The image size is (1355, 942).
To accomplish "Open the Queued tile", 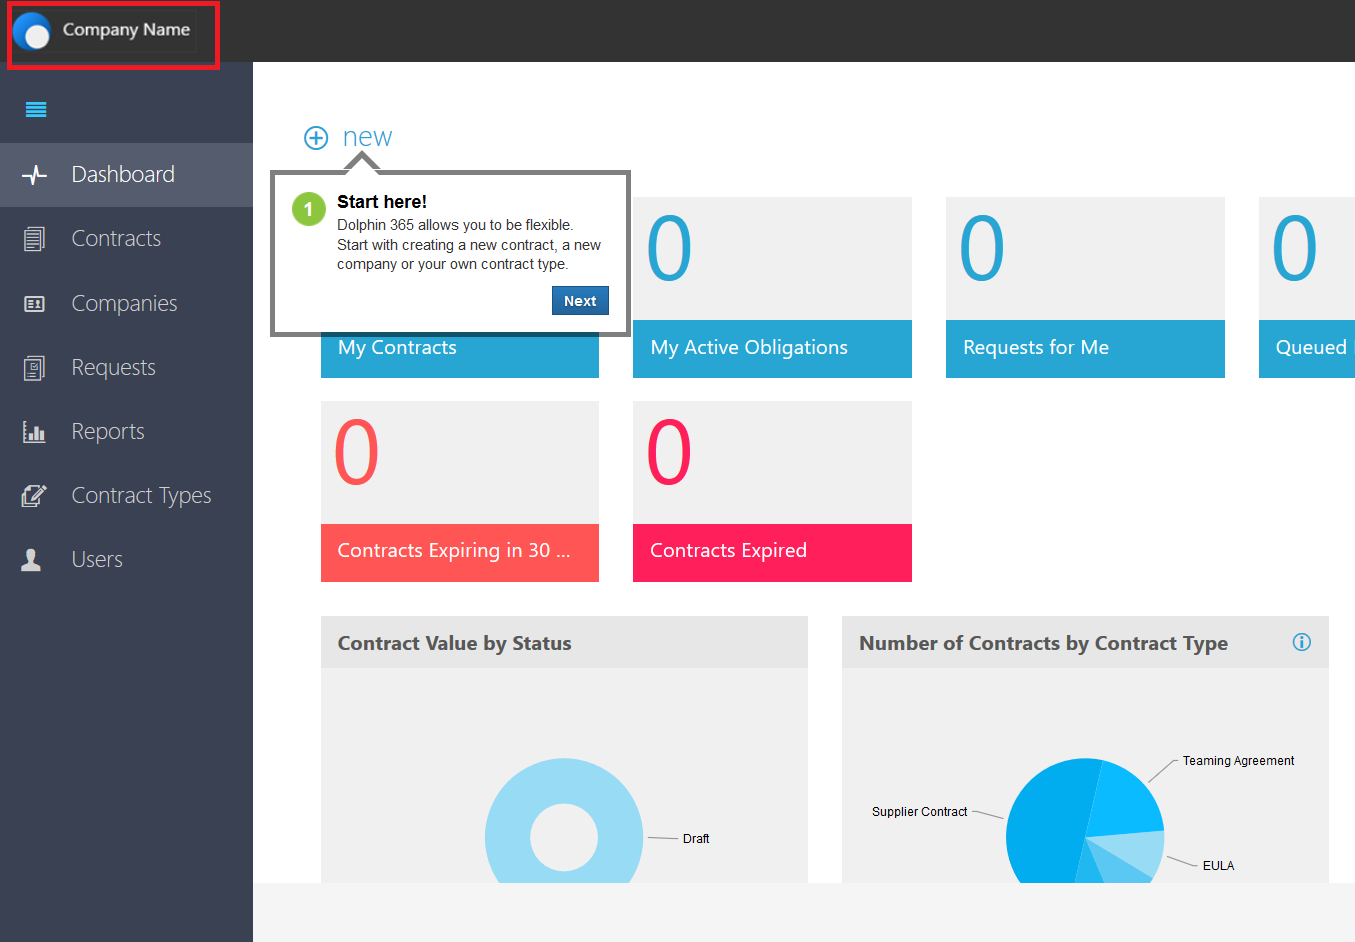I will [x=1307, y=288].
